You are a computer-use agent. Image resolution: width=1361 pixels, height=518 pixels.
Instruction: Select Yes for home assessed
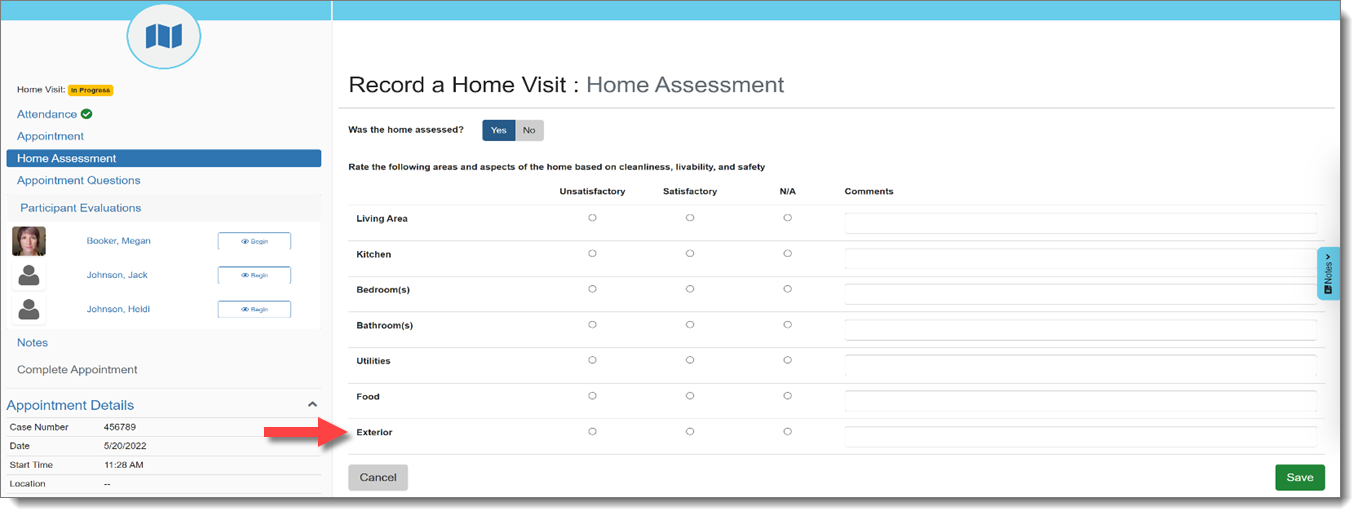[498, 130]
